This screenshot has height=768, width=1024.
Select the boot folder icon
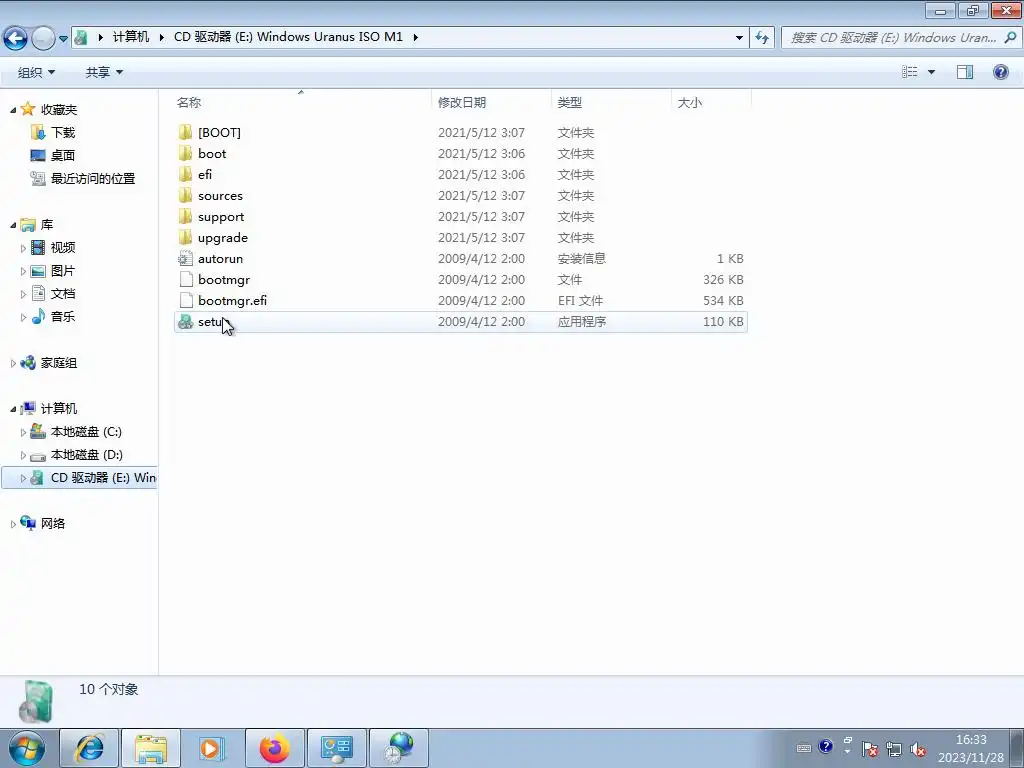click(185, 153)
